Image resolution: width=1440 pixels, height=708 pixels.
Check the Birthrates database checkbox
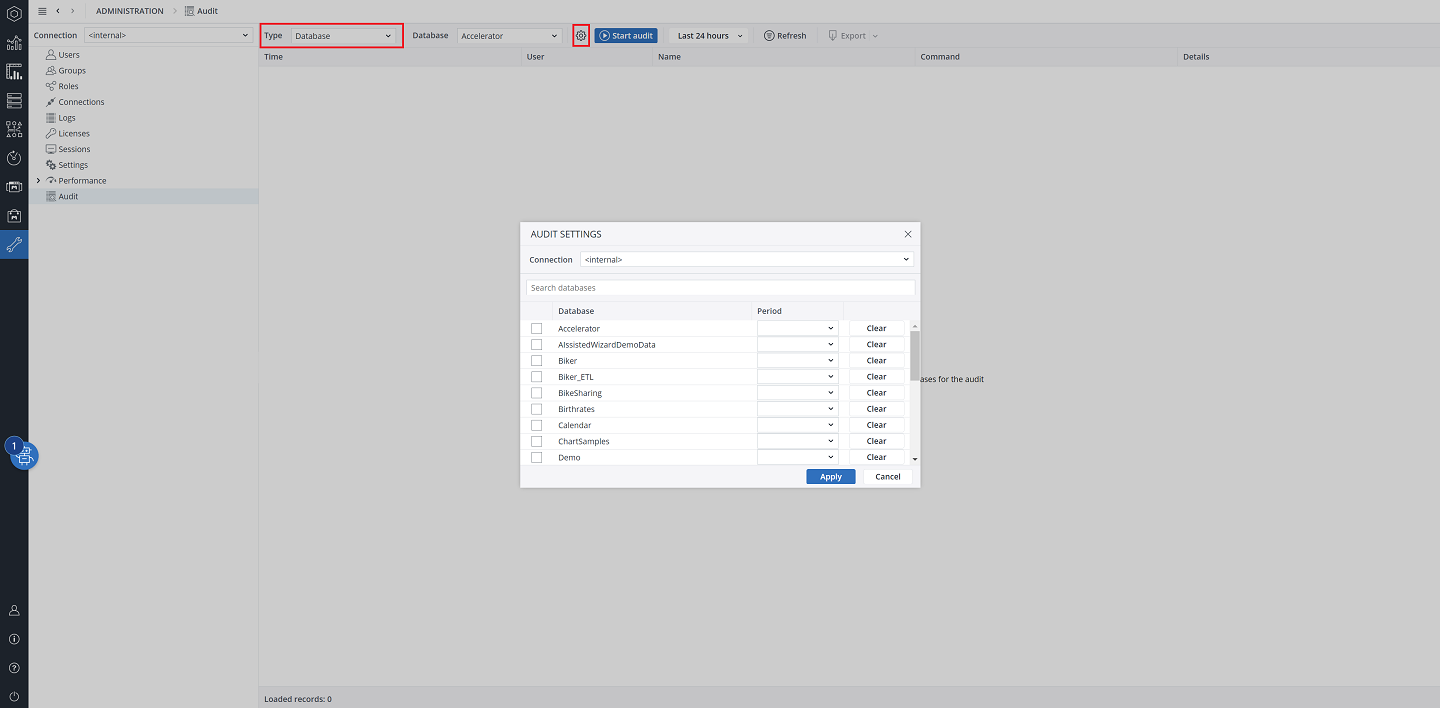(537, 409)
